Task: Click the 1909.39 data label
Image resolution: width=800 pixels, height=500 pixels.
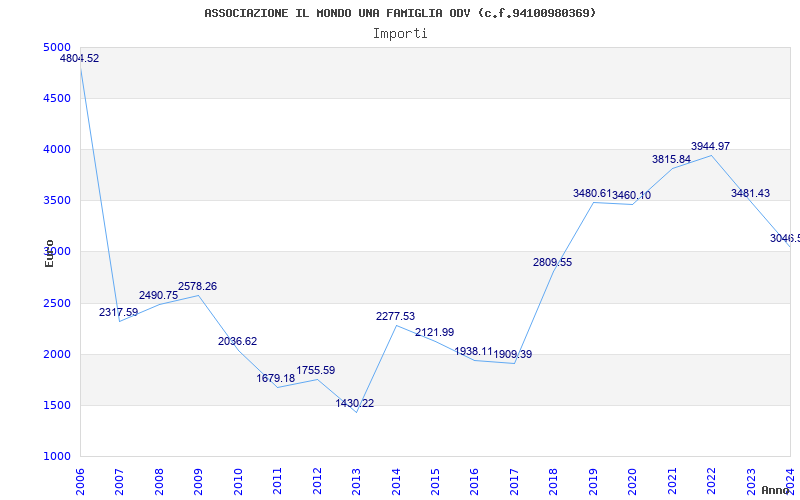Action: (513, 354)
